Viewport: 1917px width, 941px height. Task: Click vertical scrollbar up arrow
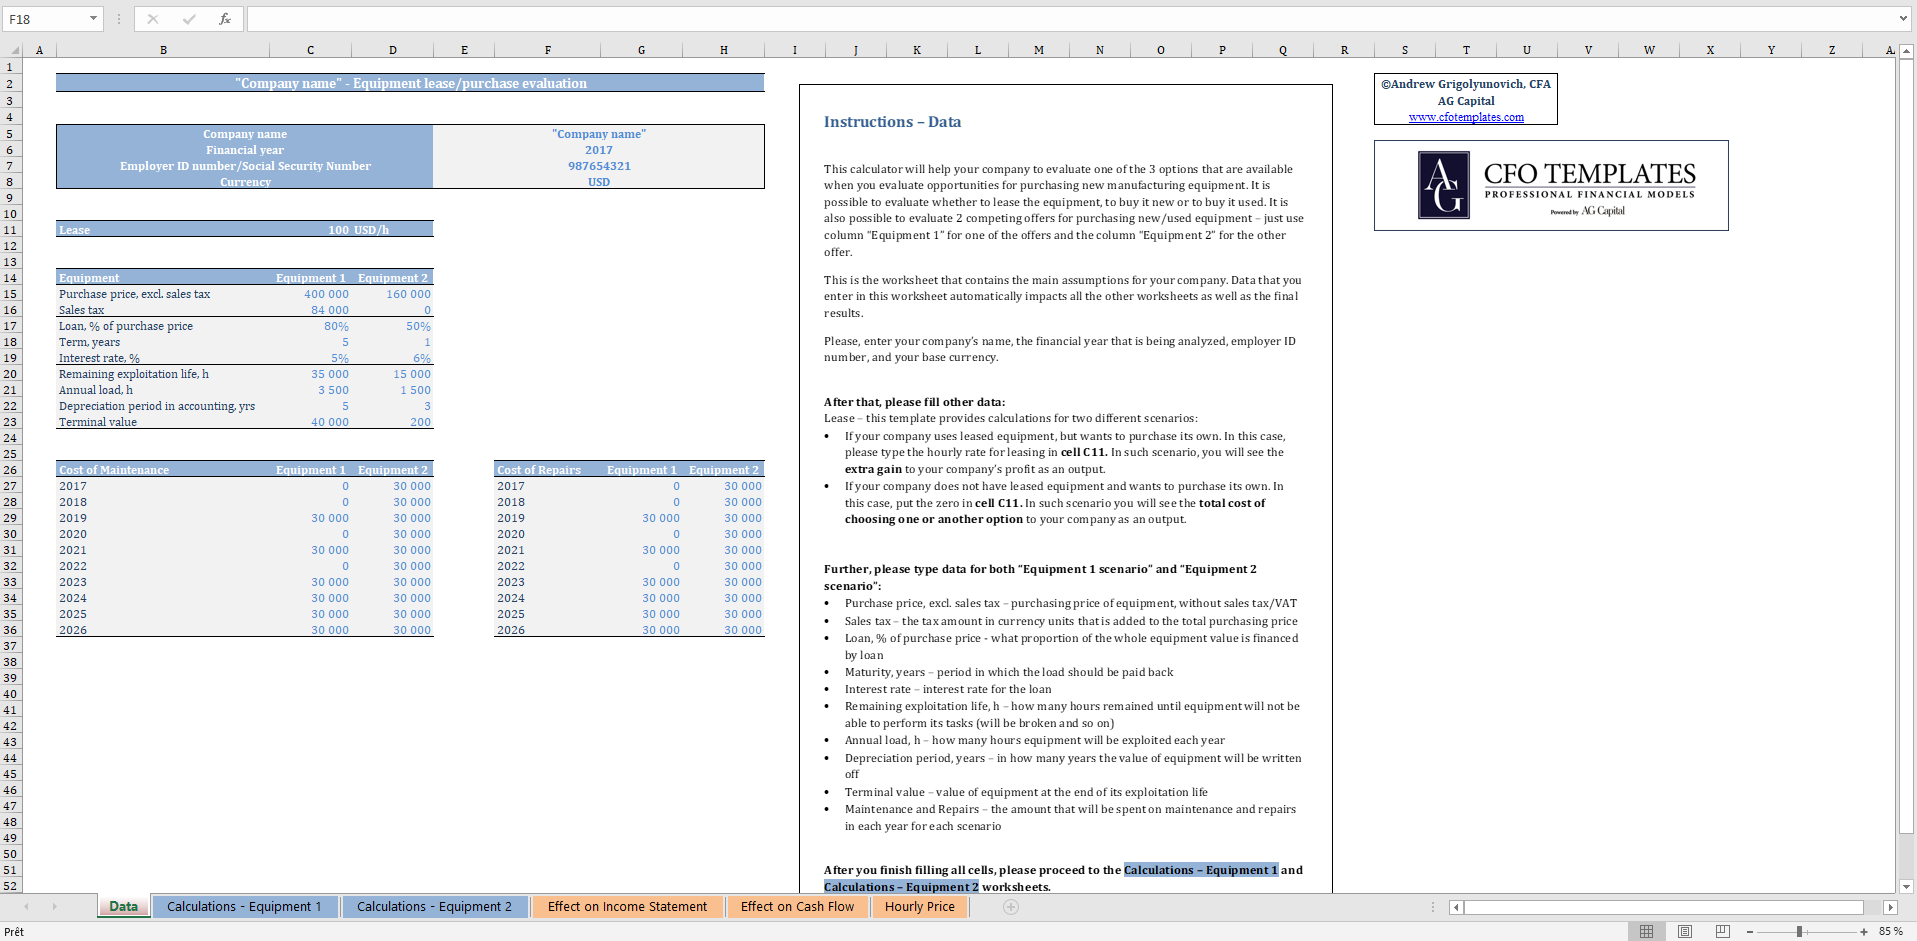[1906, 51]
